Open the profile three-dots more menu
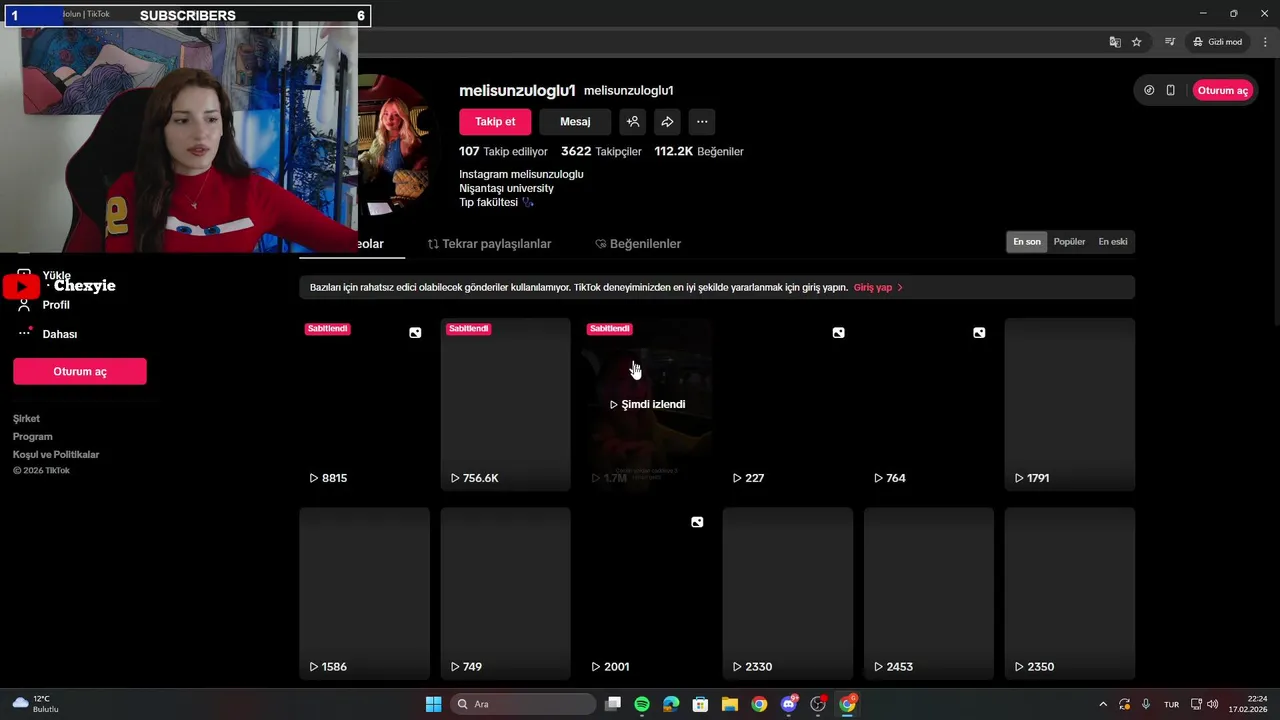The image size is (1280, 720). (702, 122)
